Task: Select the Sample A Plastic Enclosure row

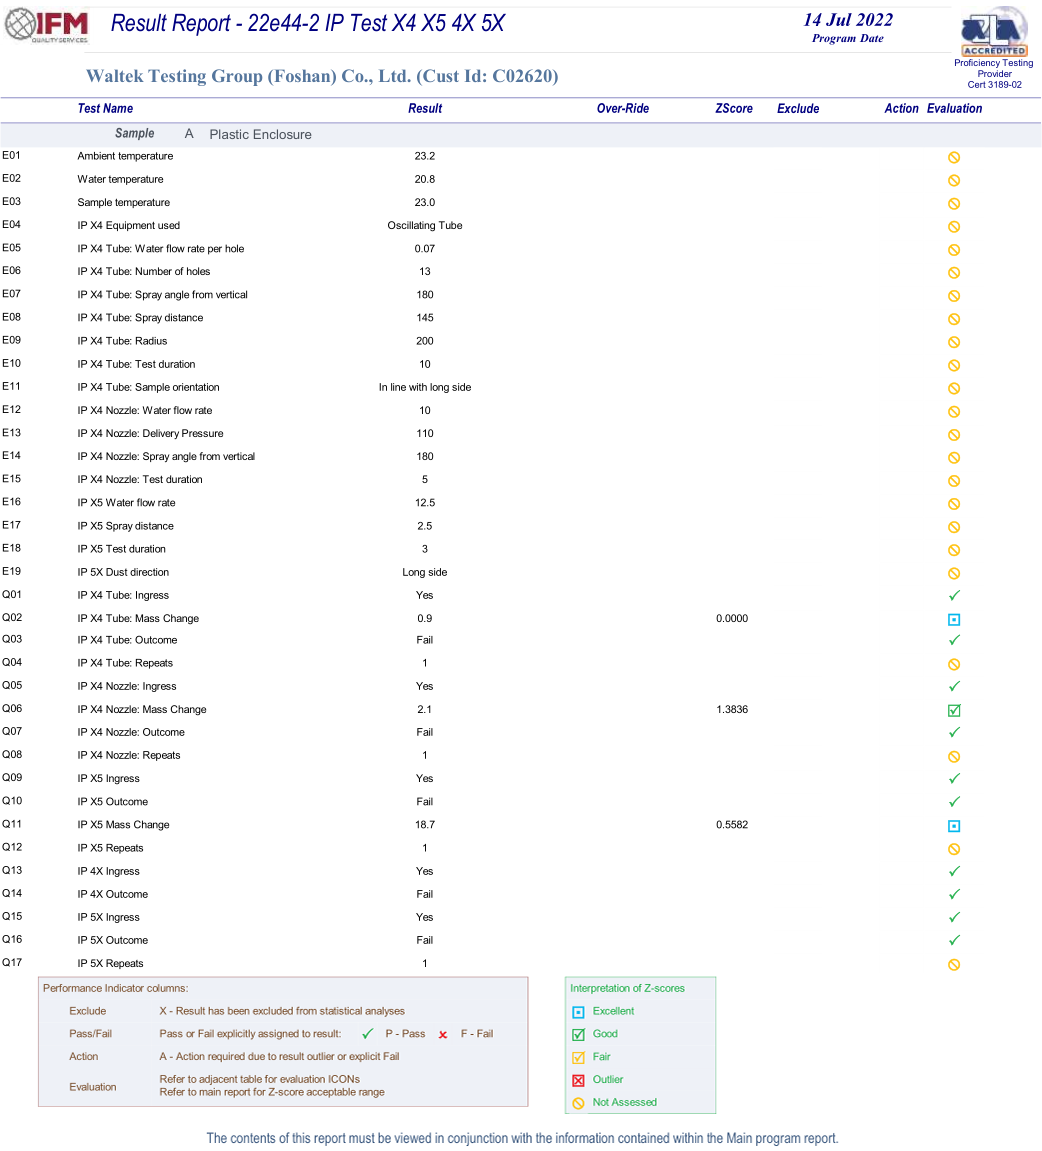Action: pyautogui.click(x=260, y=134)
